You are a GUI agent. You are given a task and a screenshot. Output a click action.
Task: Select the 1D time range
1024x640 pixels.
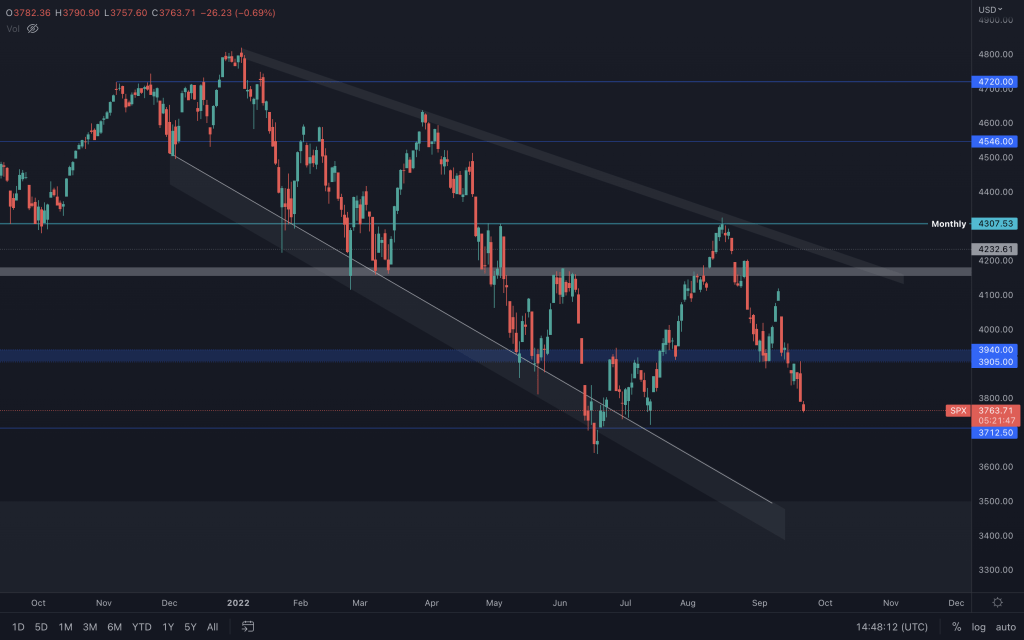18,627
